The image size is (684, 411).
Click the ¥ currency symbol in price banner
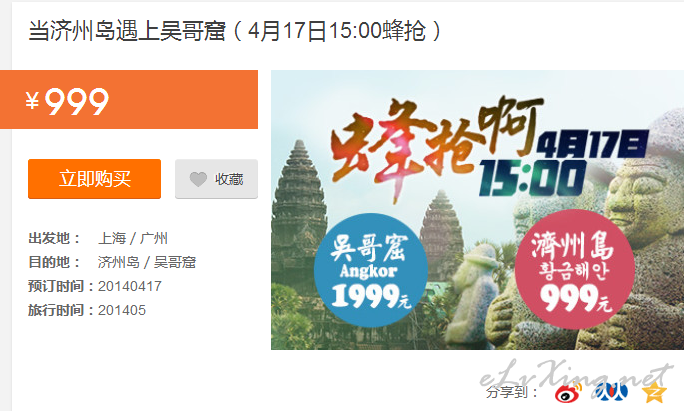pyautogui.click(x=32, y=101)
